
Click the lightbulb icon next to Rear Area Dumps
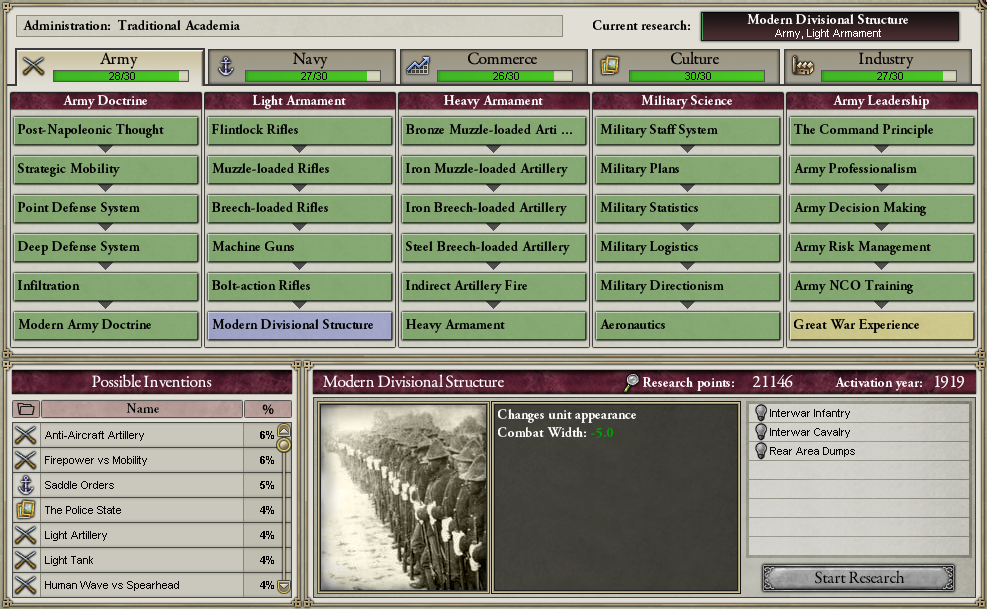760,451
